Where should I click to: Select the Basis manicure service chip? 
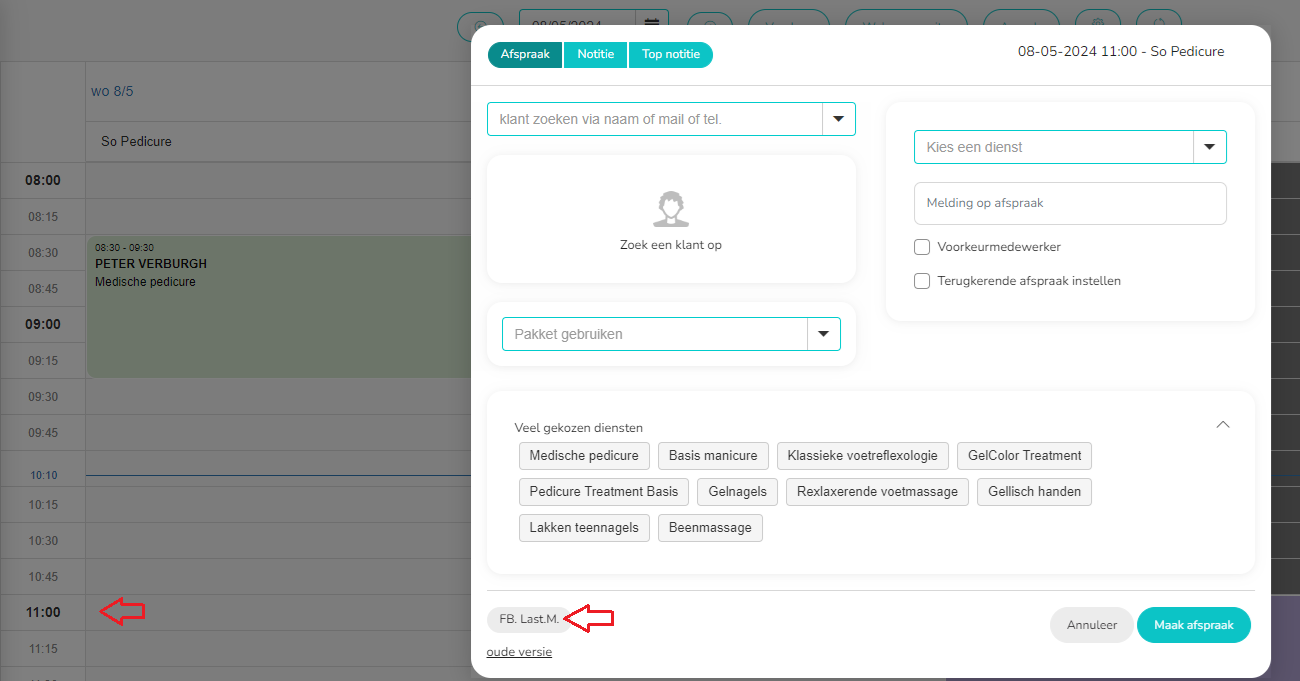713,456
